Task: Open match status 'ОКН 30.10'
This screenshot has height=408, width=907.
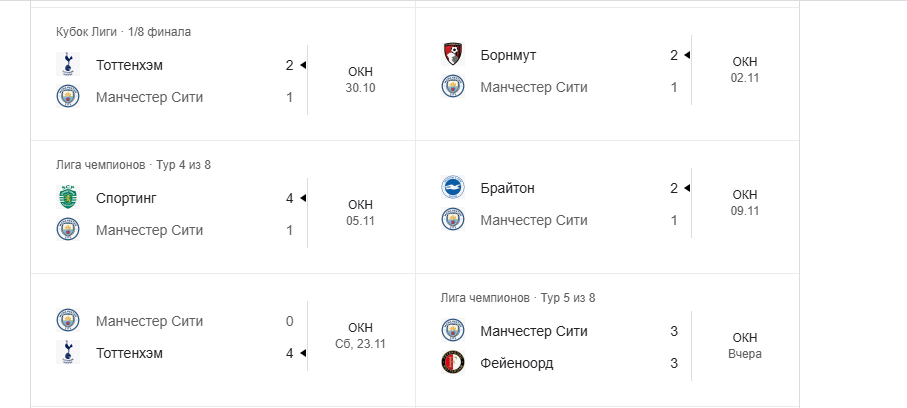Action: pos(360,80)
